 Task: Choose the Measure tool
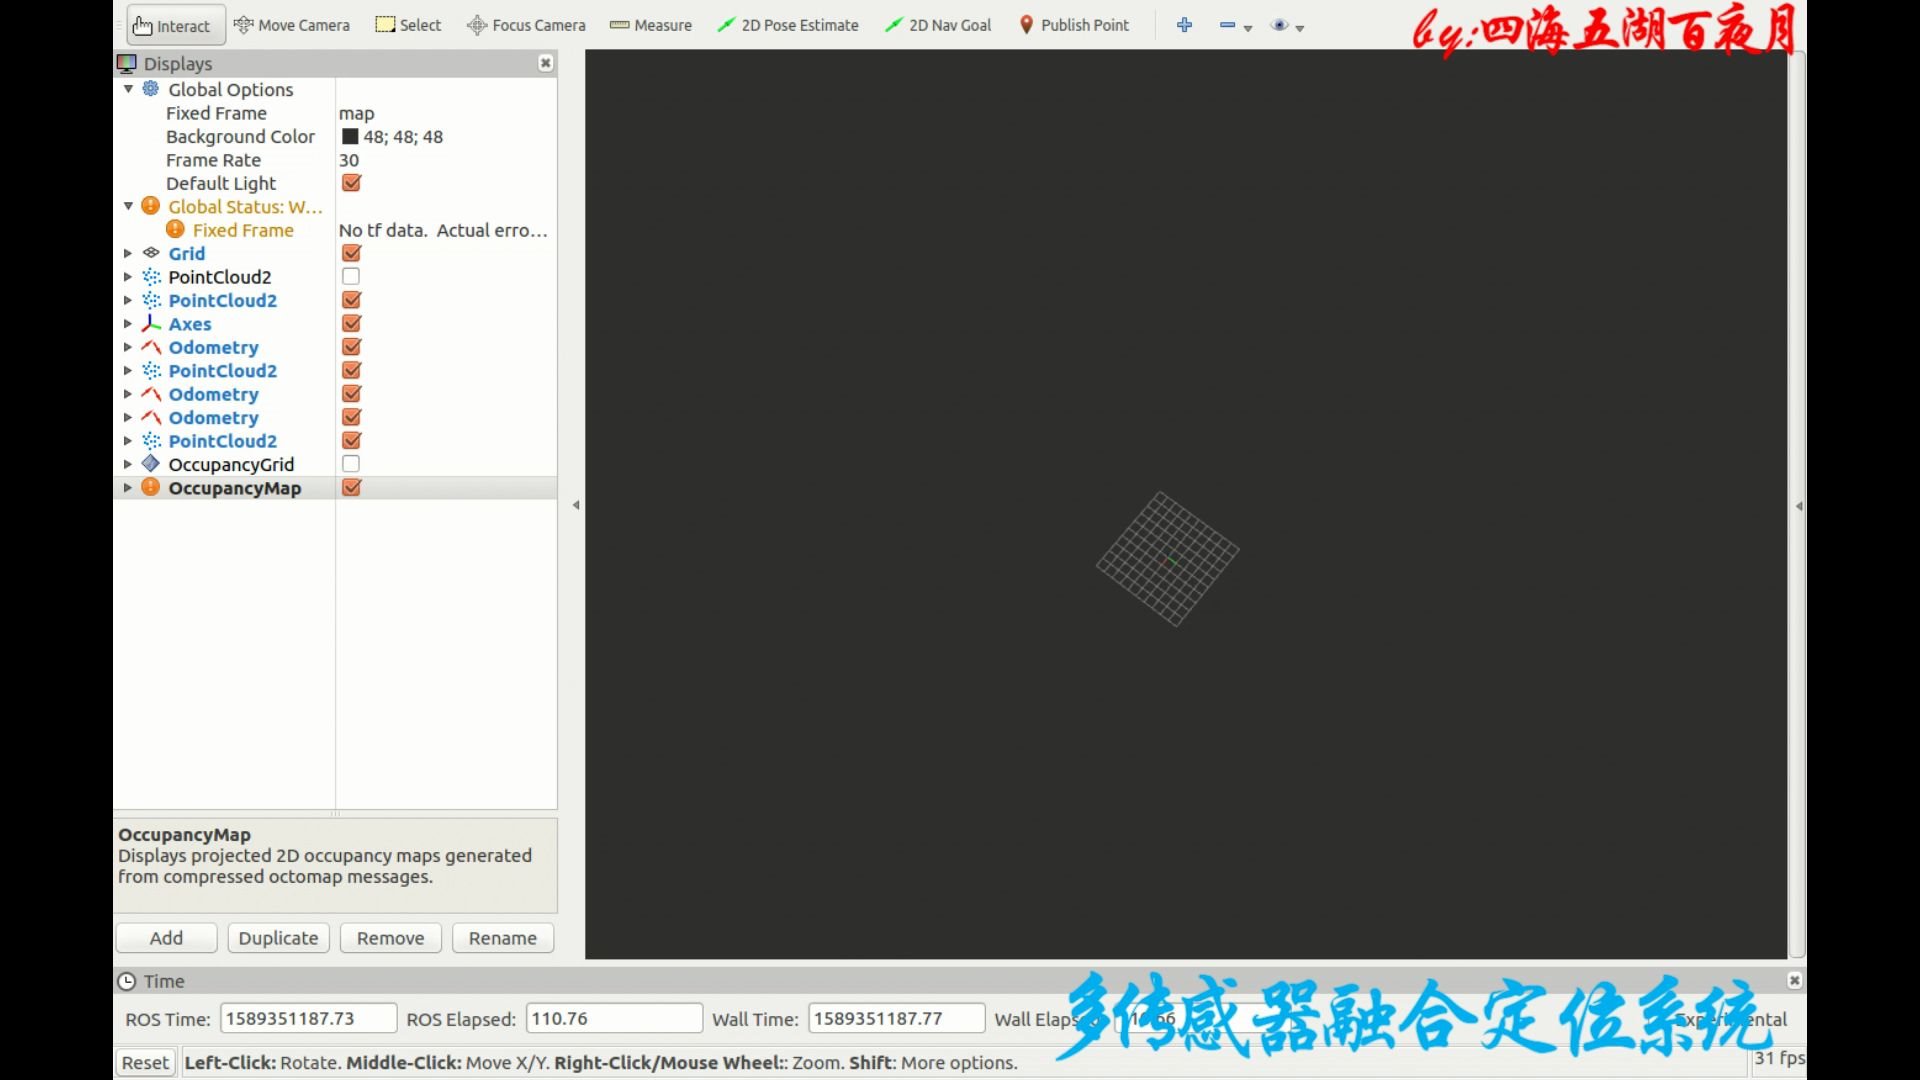coord(651,25)
